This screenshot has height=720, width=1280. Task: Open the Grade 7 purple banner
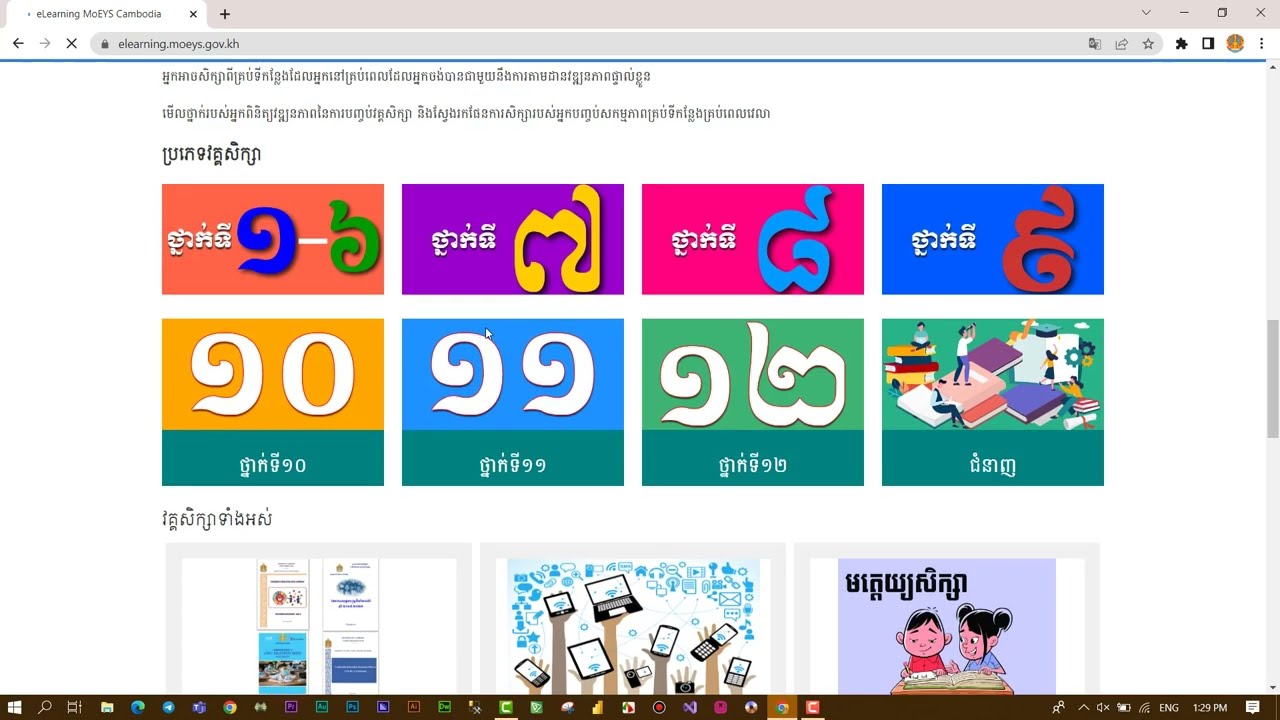click(x=513, y=239)
